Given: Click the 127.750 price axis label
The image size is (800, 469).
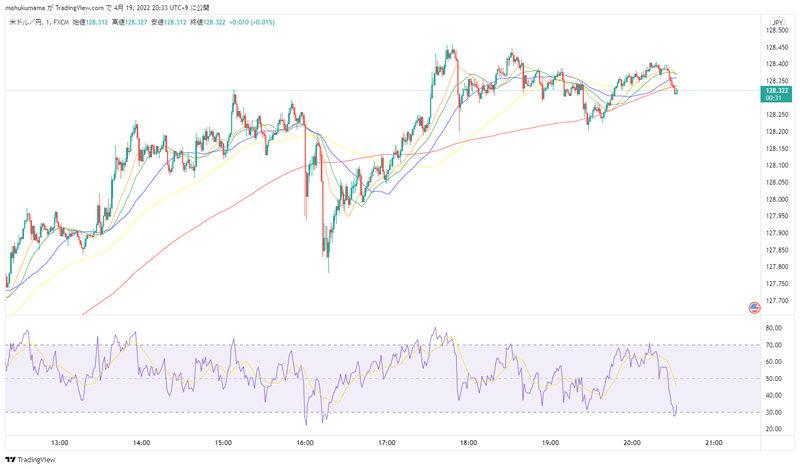Looking at the screenshot, I should 777,284.
